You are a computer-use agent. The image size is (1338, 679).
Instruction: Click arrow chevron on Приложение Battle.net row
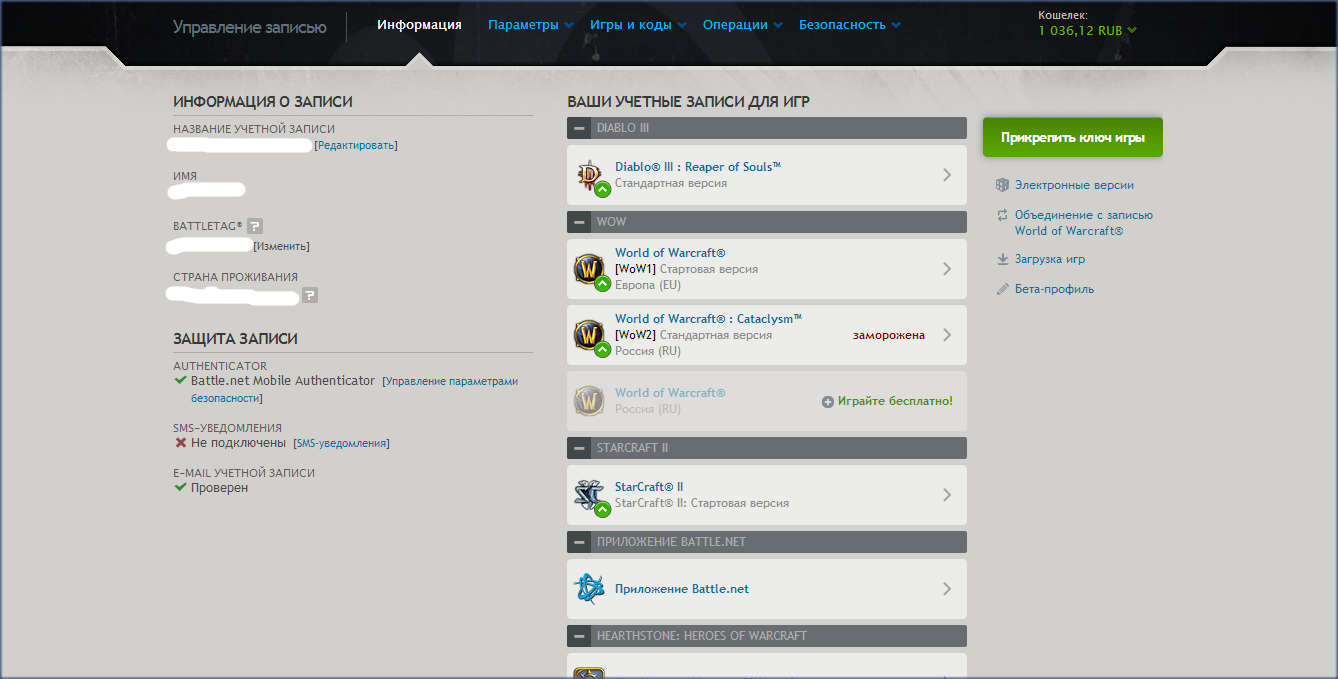(947, 589)
